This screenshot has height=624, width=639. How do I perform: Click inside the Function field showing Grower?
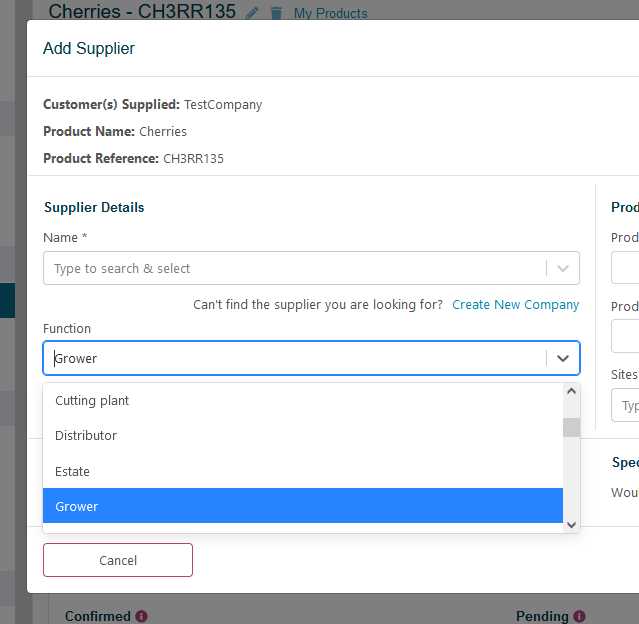[295, 358]
